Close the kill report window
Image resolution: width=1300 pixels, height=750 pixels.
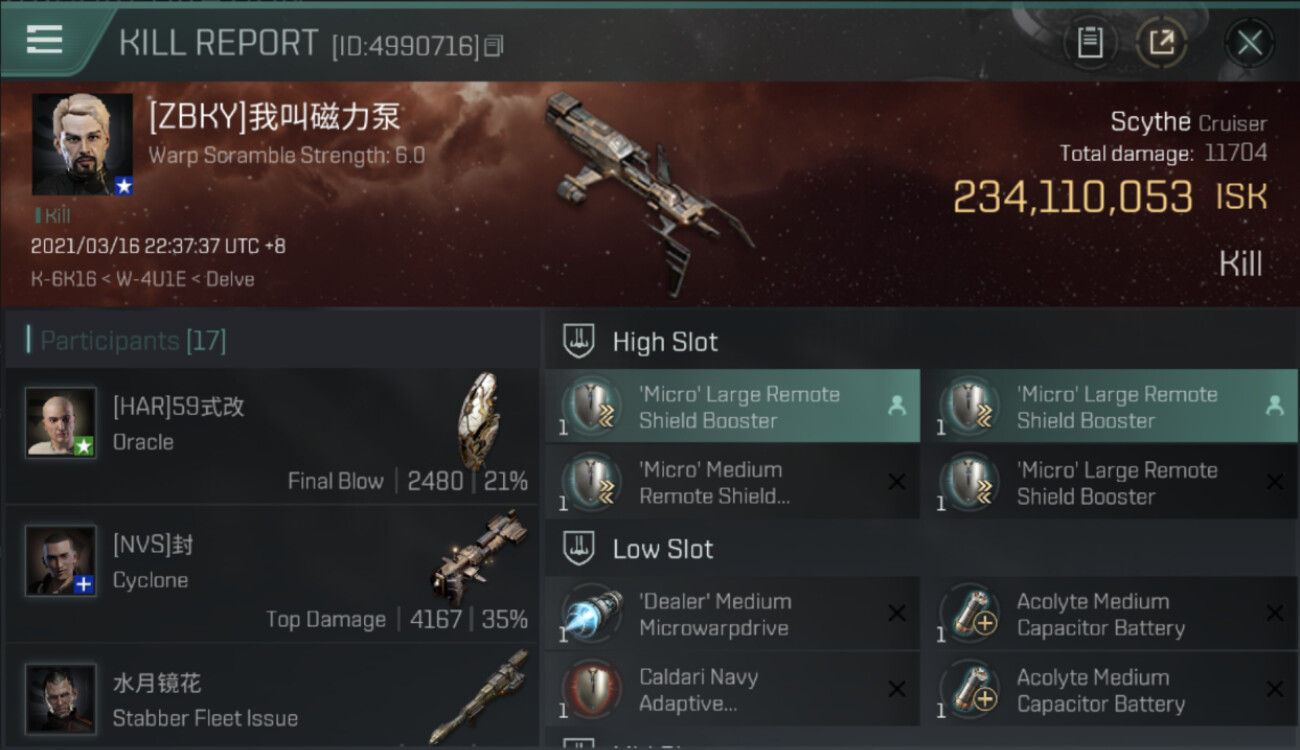click(1249, 43)
